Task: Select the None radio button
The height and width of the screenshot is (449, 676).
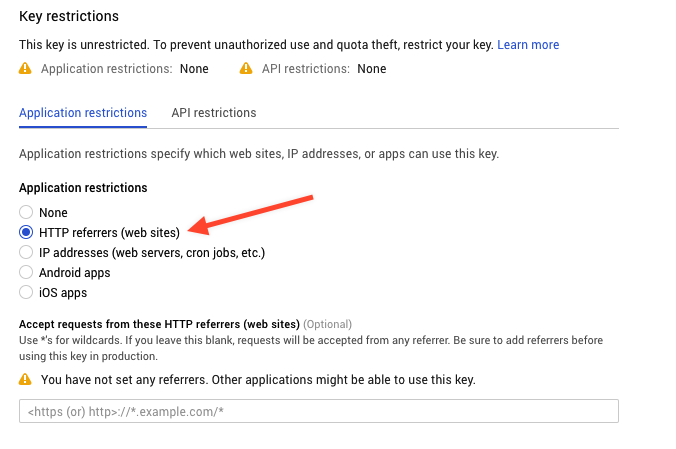Action: pos(26,213)
